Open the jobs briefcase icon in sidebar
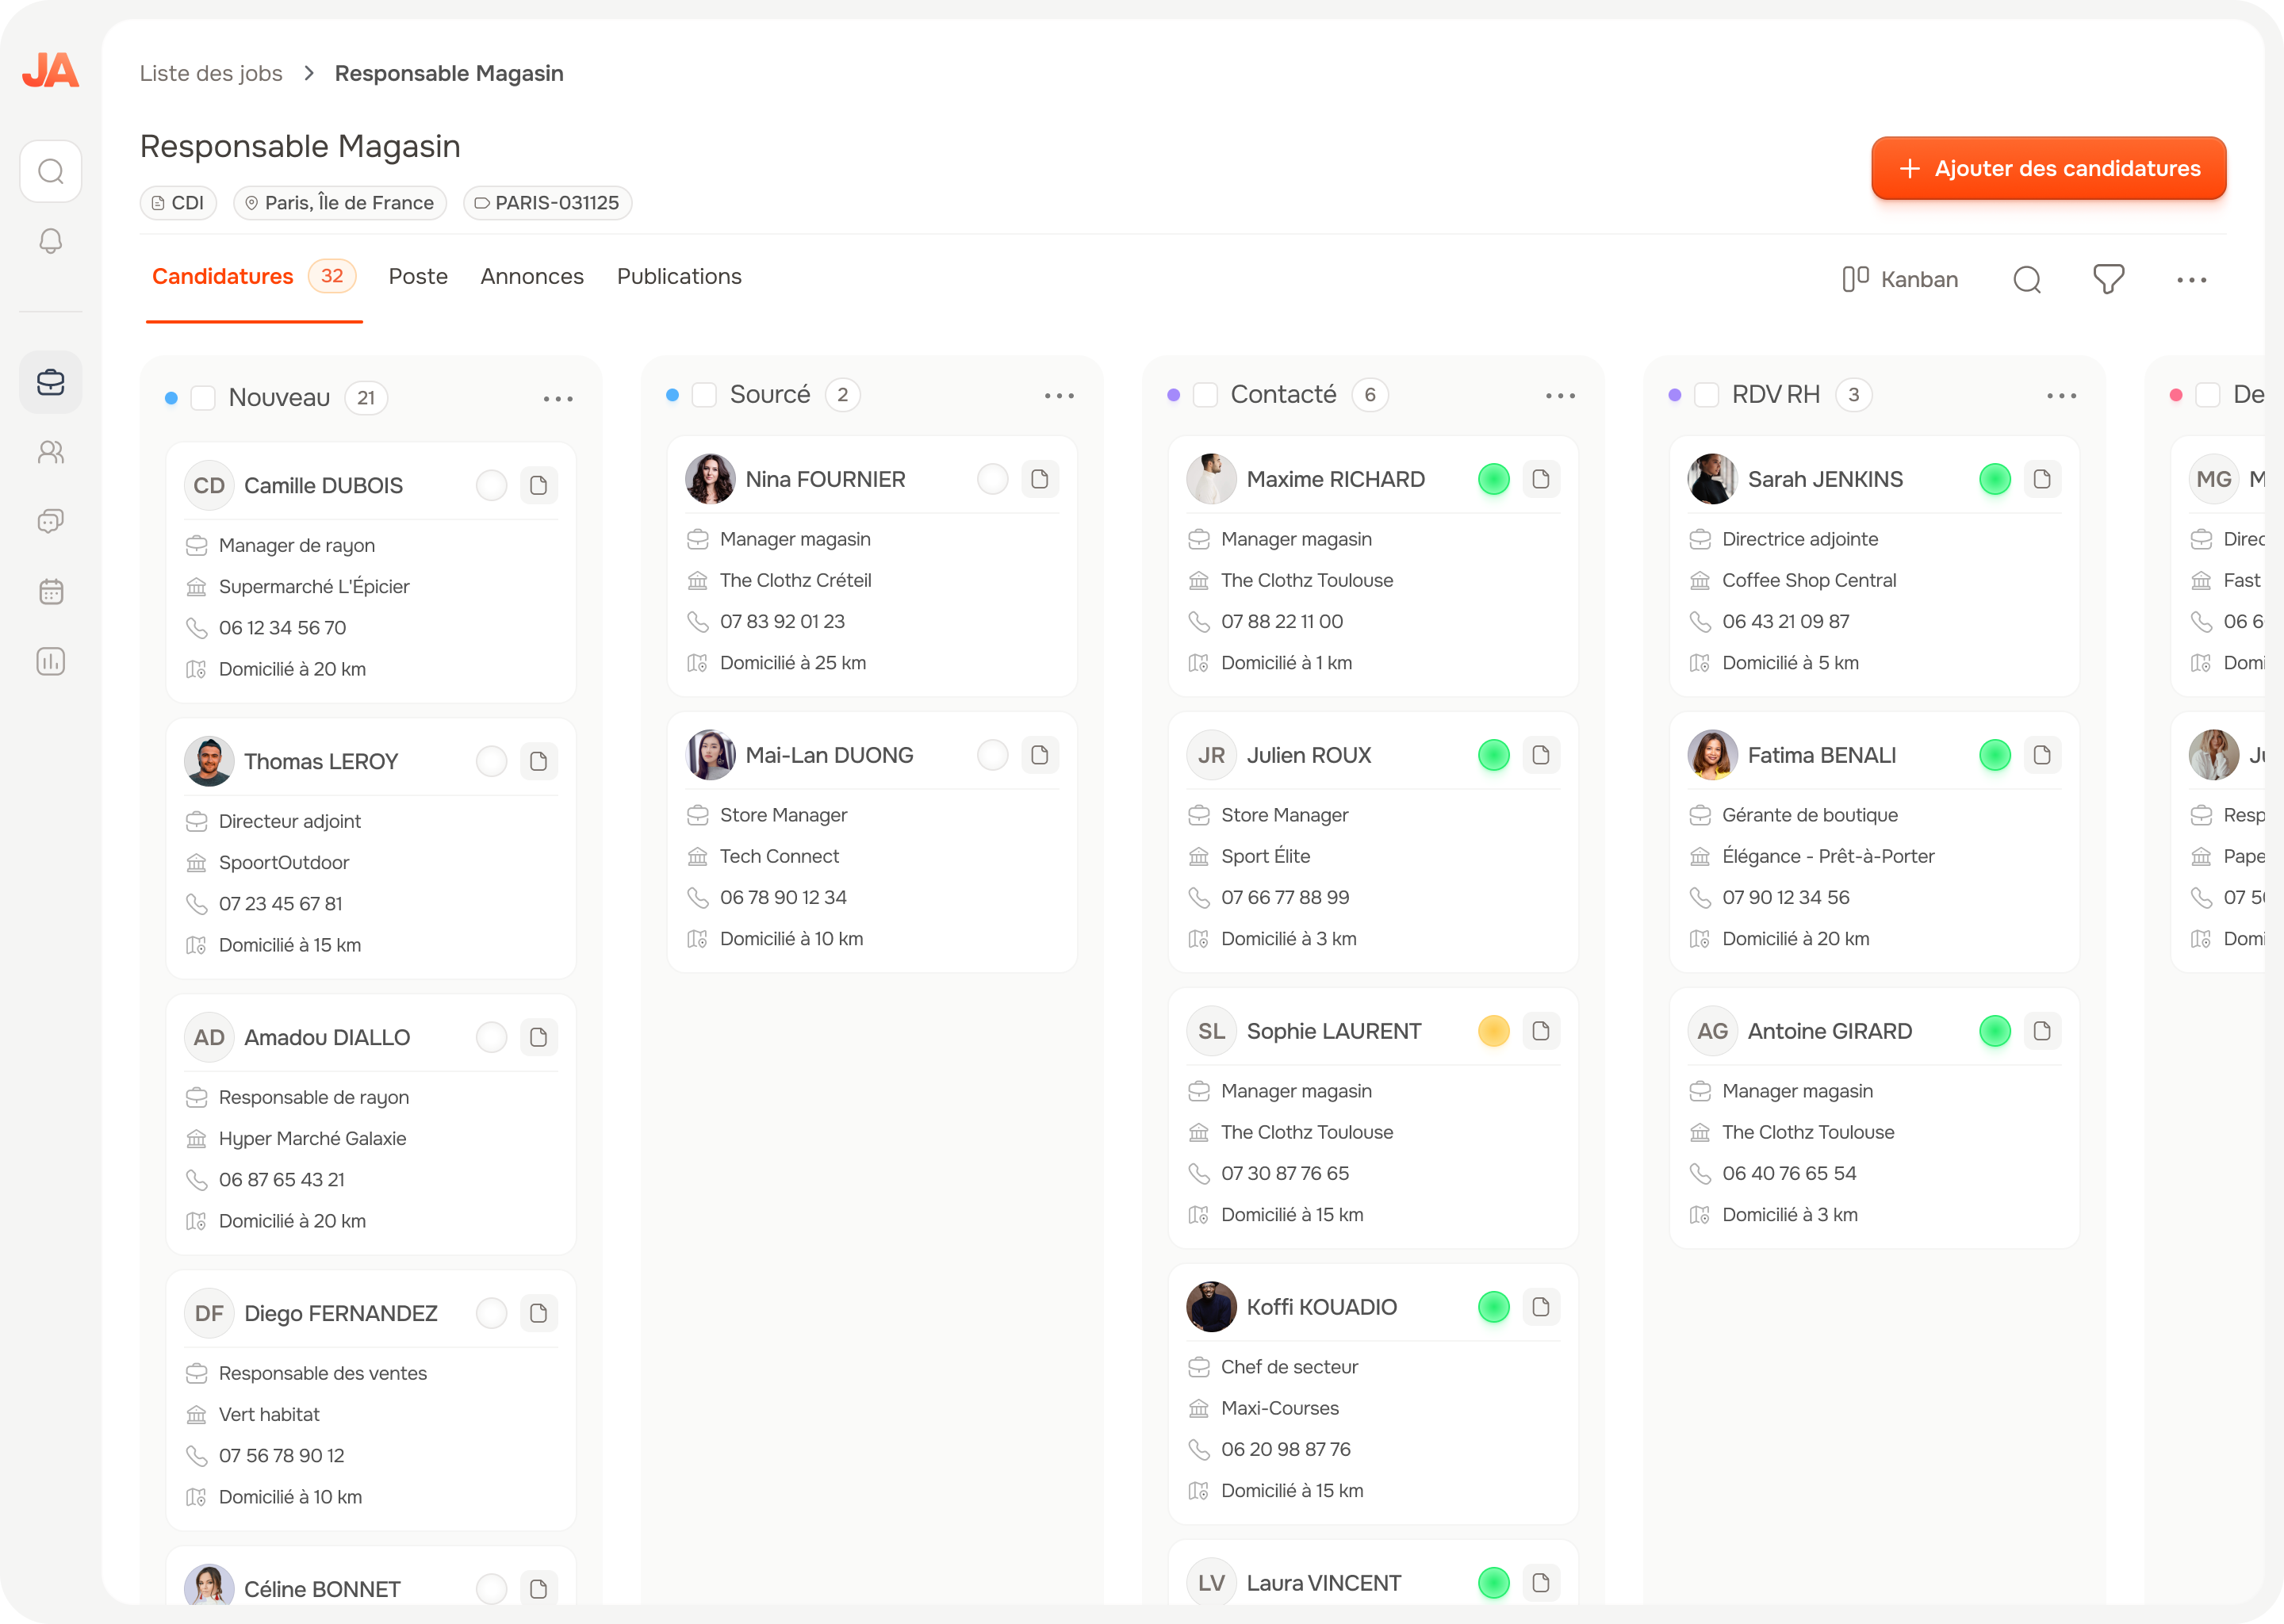The height and width of the screenshot is (1624, 2284). (x=51, y=382)
